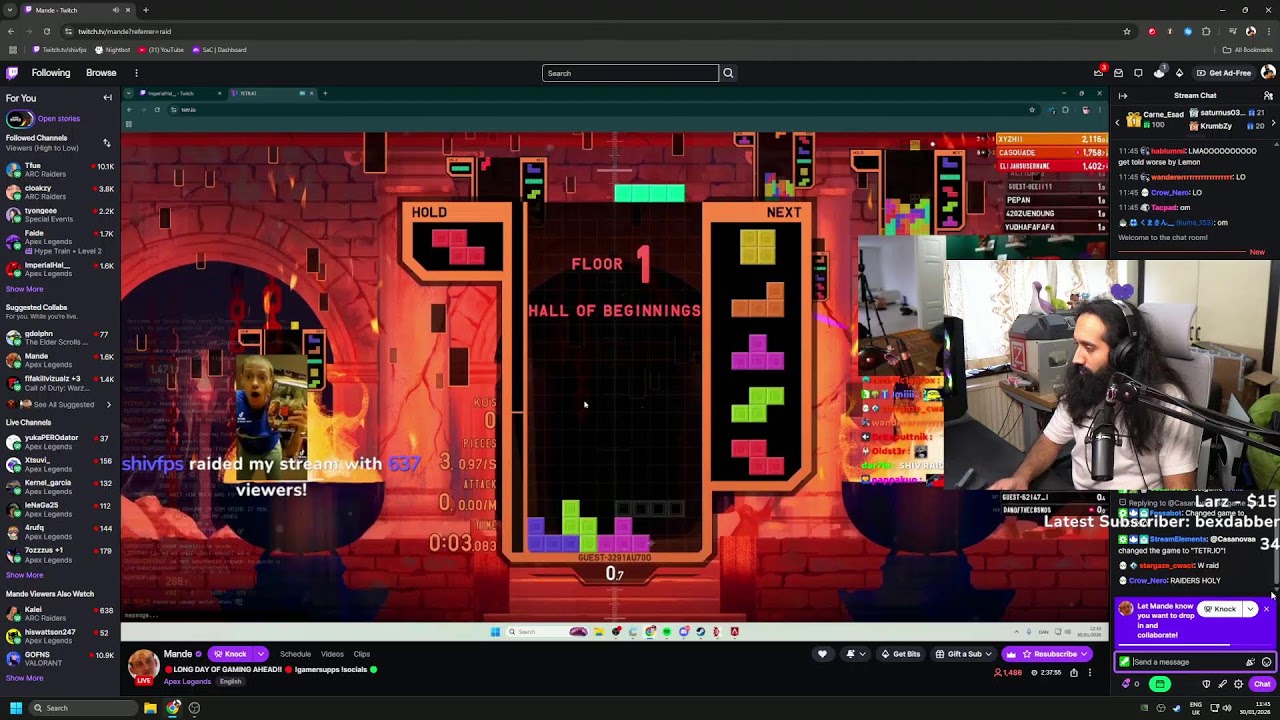Open the top nav more menu

click(136, 73)
